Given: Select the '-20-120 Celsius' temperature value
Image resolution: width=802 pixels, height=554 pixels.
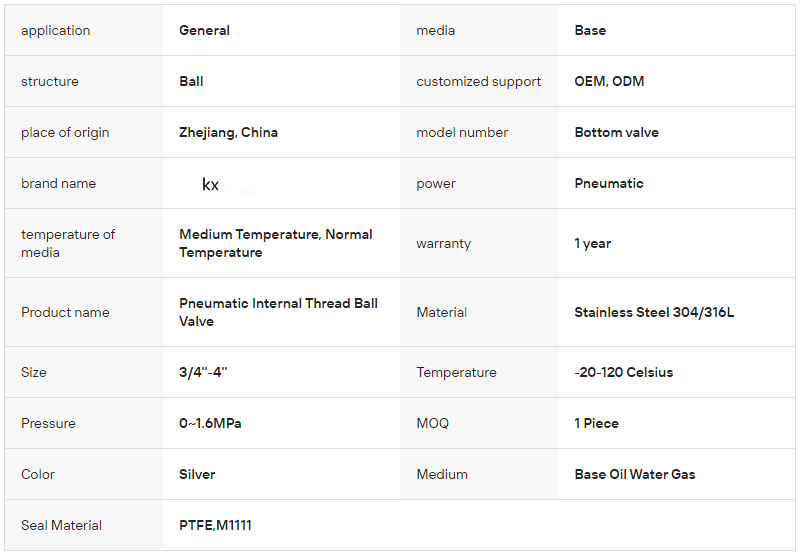Looking at the screenshot, I should [623, 373].
